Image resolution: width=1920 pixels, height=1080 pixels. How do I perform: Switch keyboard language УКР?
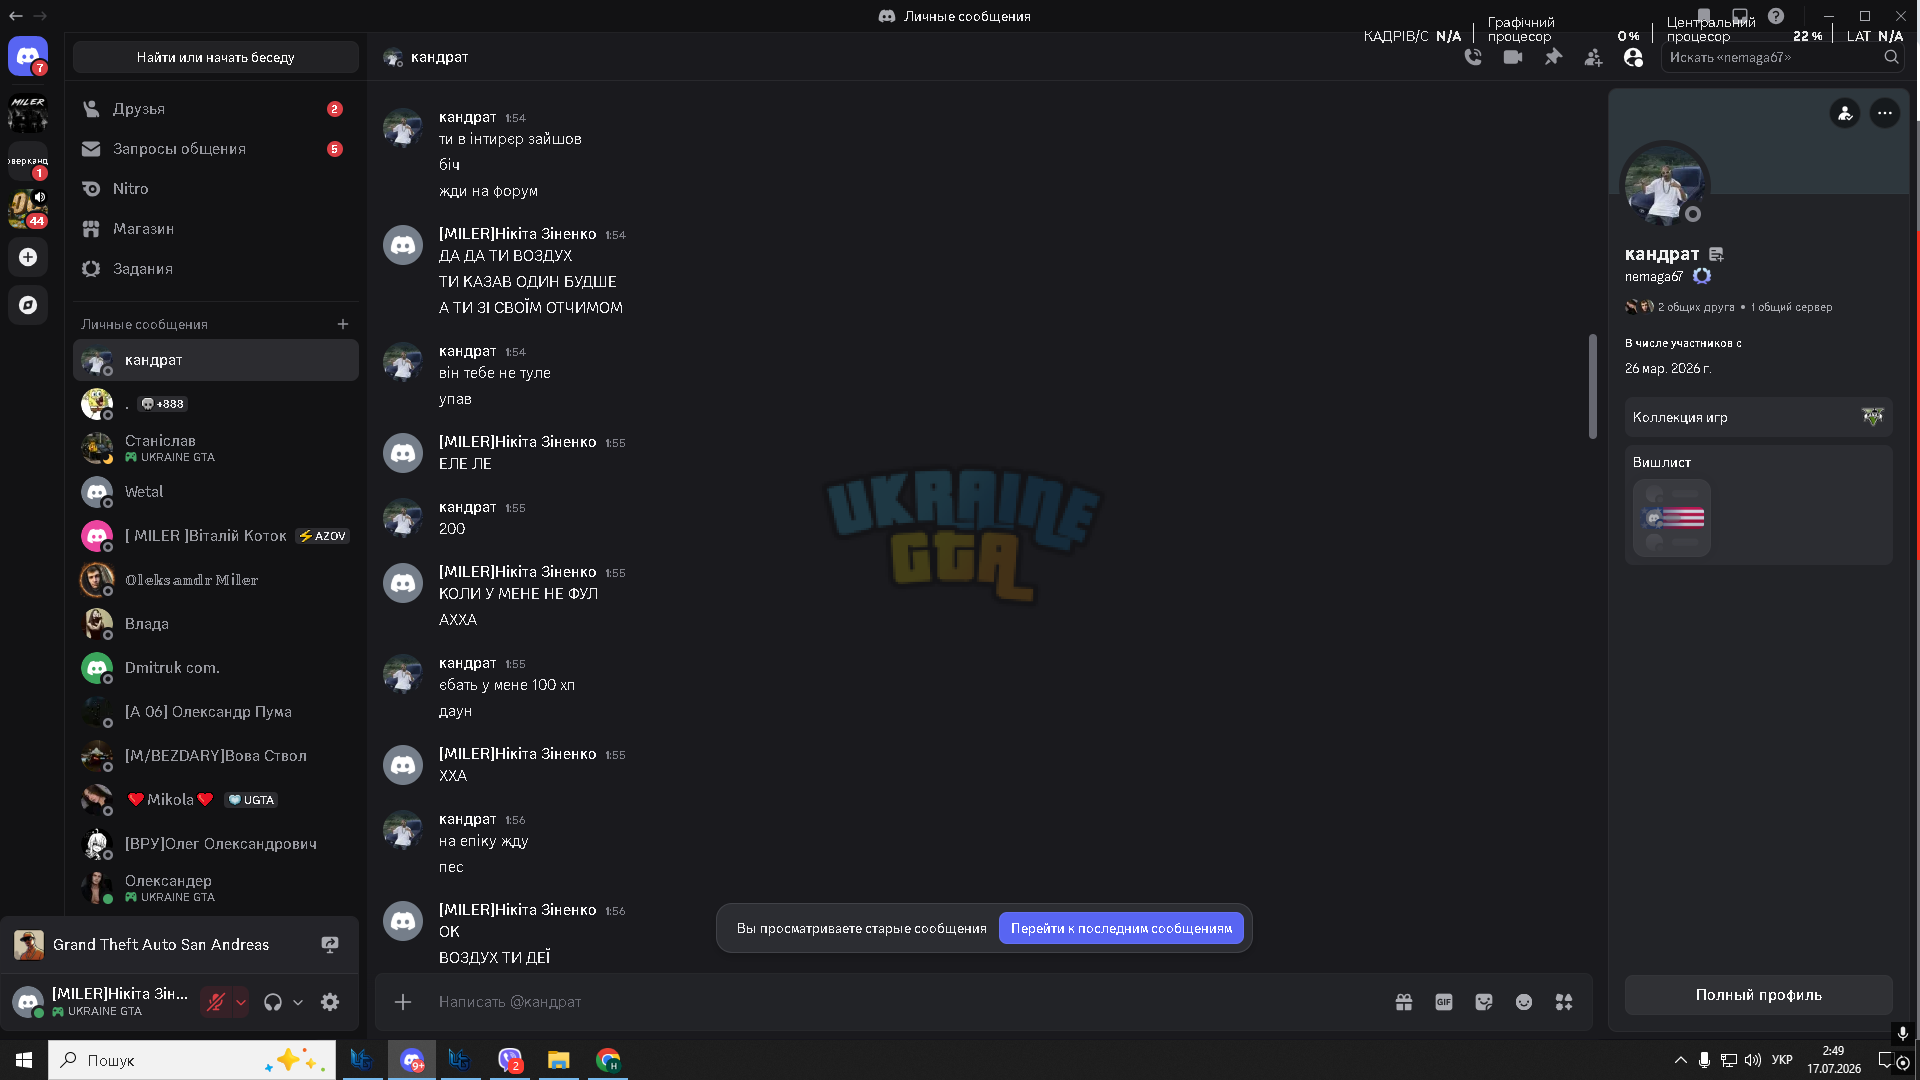(x=1782, y=1060)
